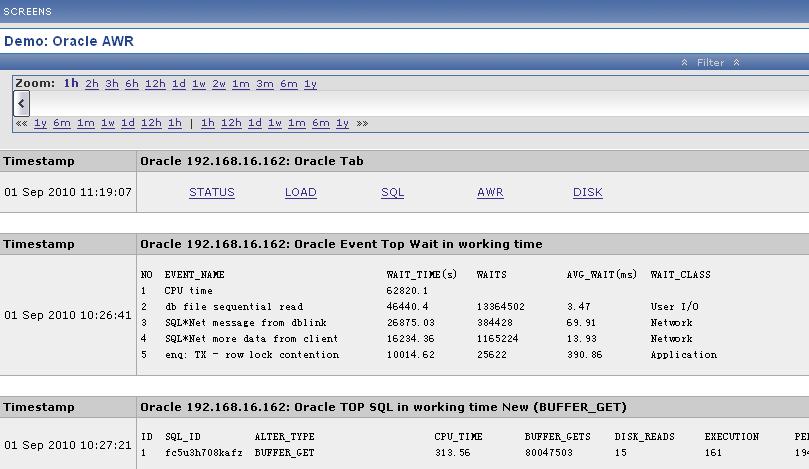Move back 12h in navigation row
The height and width of the screenshot is (469, 809).
coord(151,123)
